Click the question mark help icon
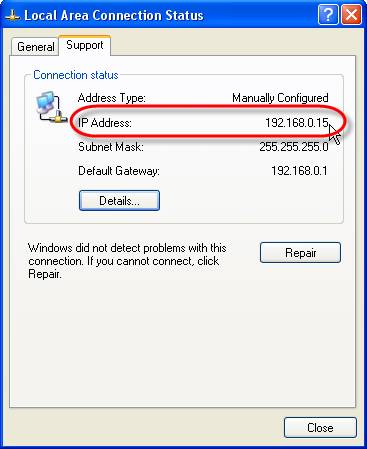 click(x=328, y=15)
